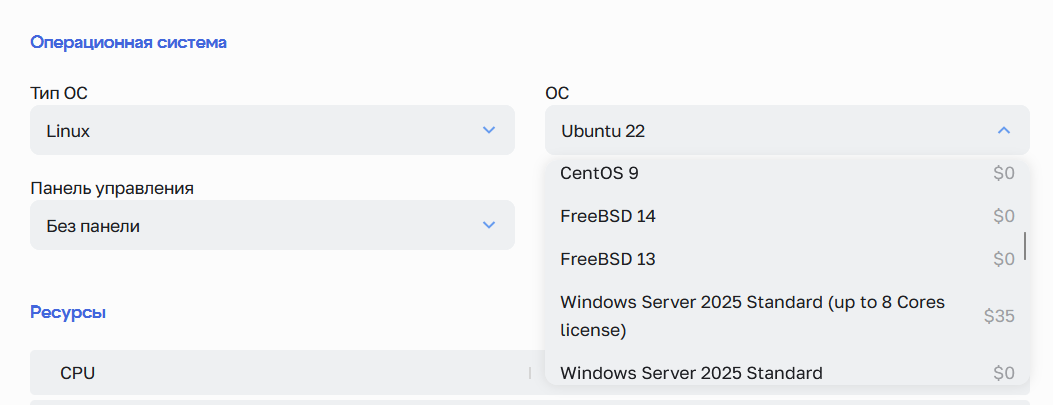This screenshot has width=1053, height=405.
Task: Pick FreeBSD 13 from the list
Action: (x=608, y=259)
